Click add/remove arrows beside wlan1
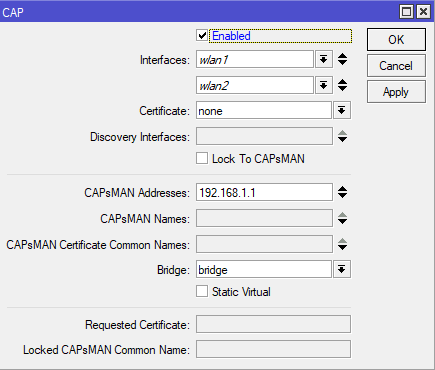 point(342,59)
